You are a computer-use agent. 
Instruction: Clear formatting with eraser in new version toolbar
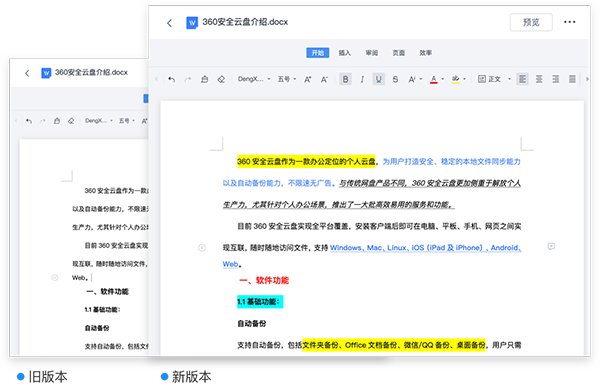pos(221,79)
